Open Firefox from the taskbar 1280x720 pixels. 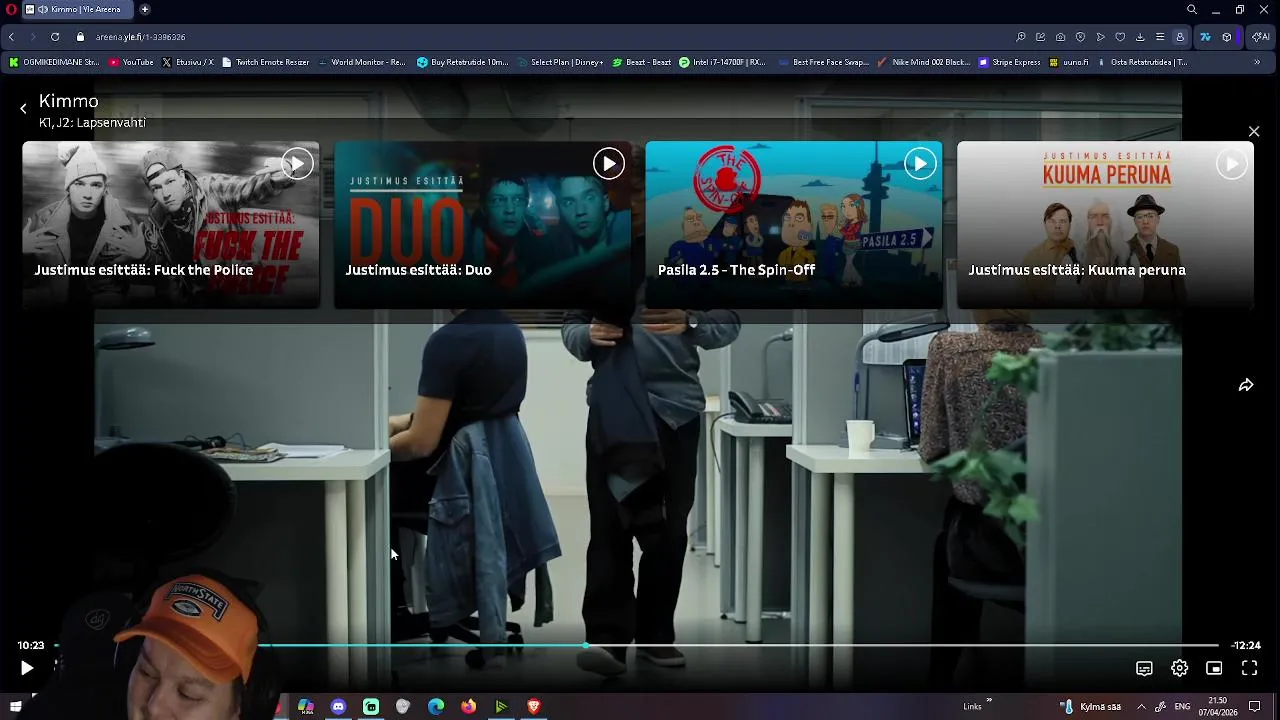(x=468, y=706)
